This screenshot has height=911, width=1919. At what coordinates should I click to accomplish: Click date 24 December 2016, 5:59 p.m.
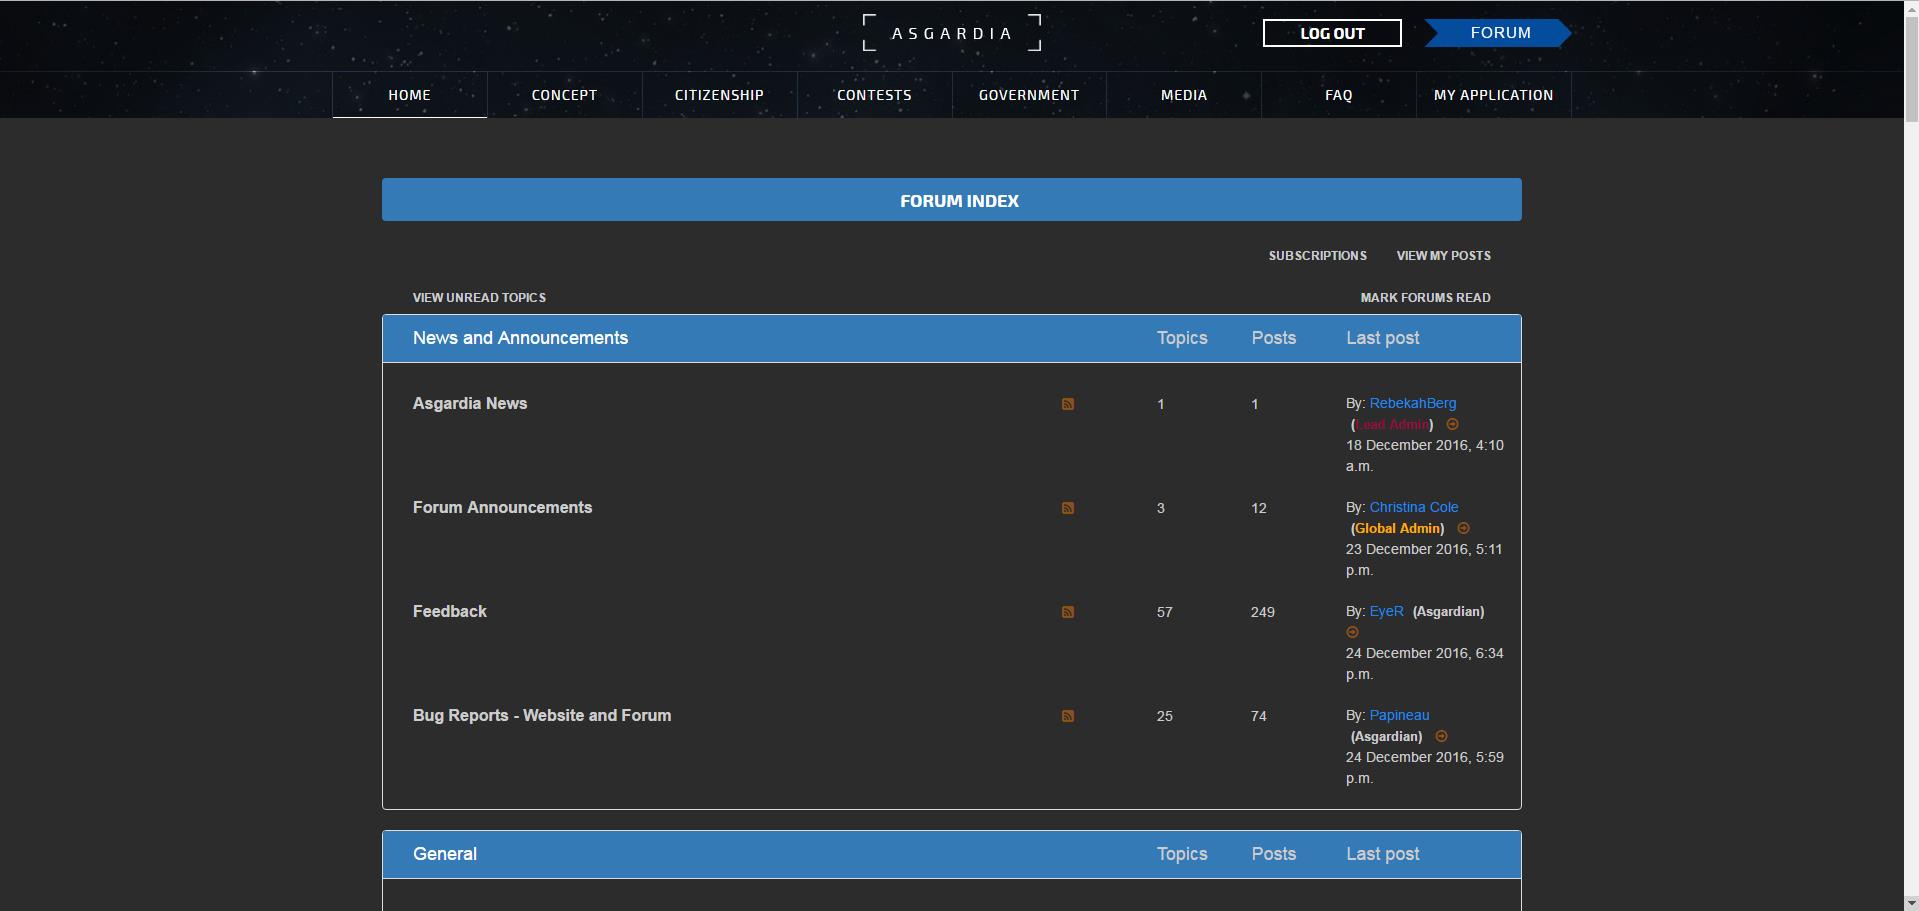pos(1424,767)
